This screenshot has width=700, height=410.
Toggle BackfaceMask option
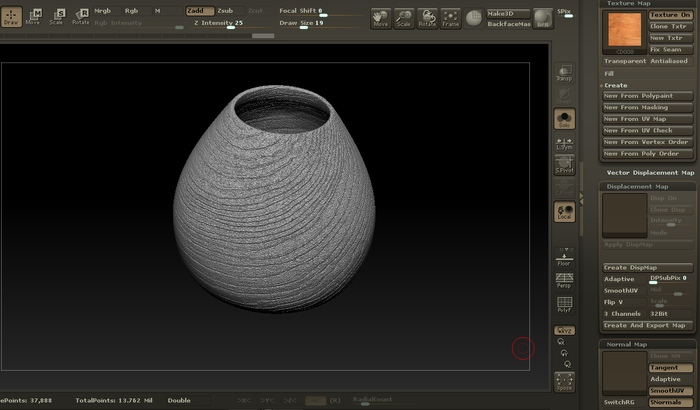pos(508,24)
